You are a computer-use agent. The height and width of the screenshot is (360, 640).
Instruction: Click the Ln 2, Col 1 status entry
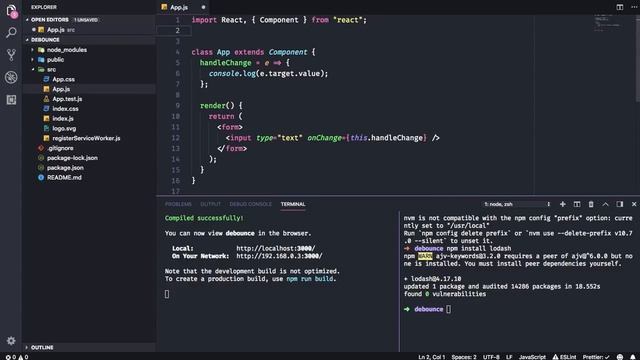pyautogui.click(x=431, y=357)
